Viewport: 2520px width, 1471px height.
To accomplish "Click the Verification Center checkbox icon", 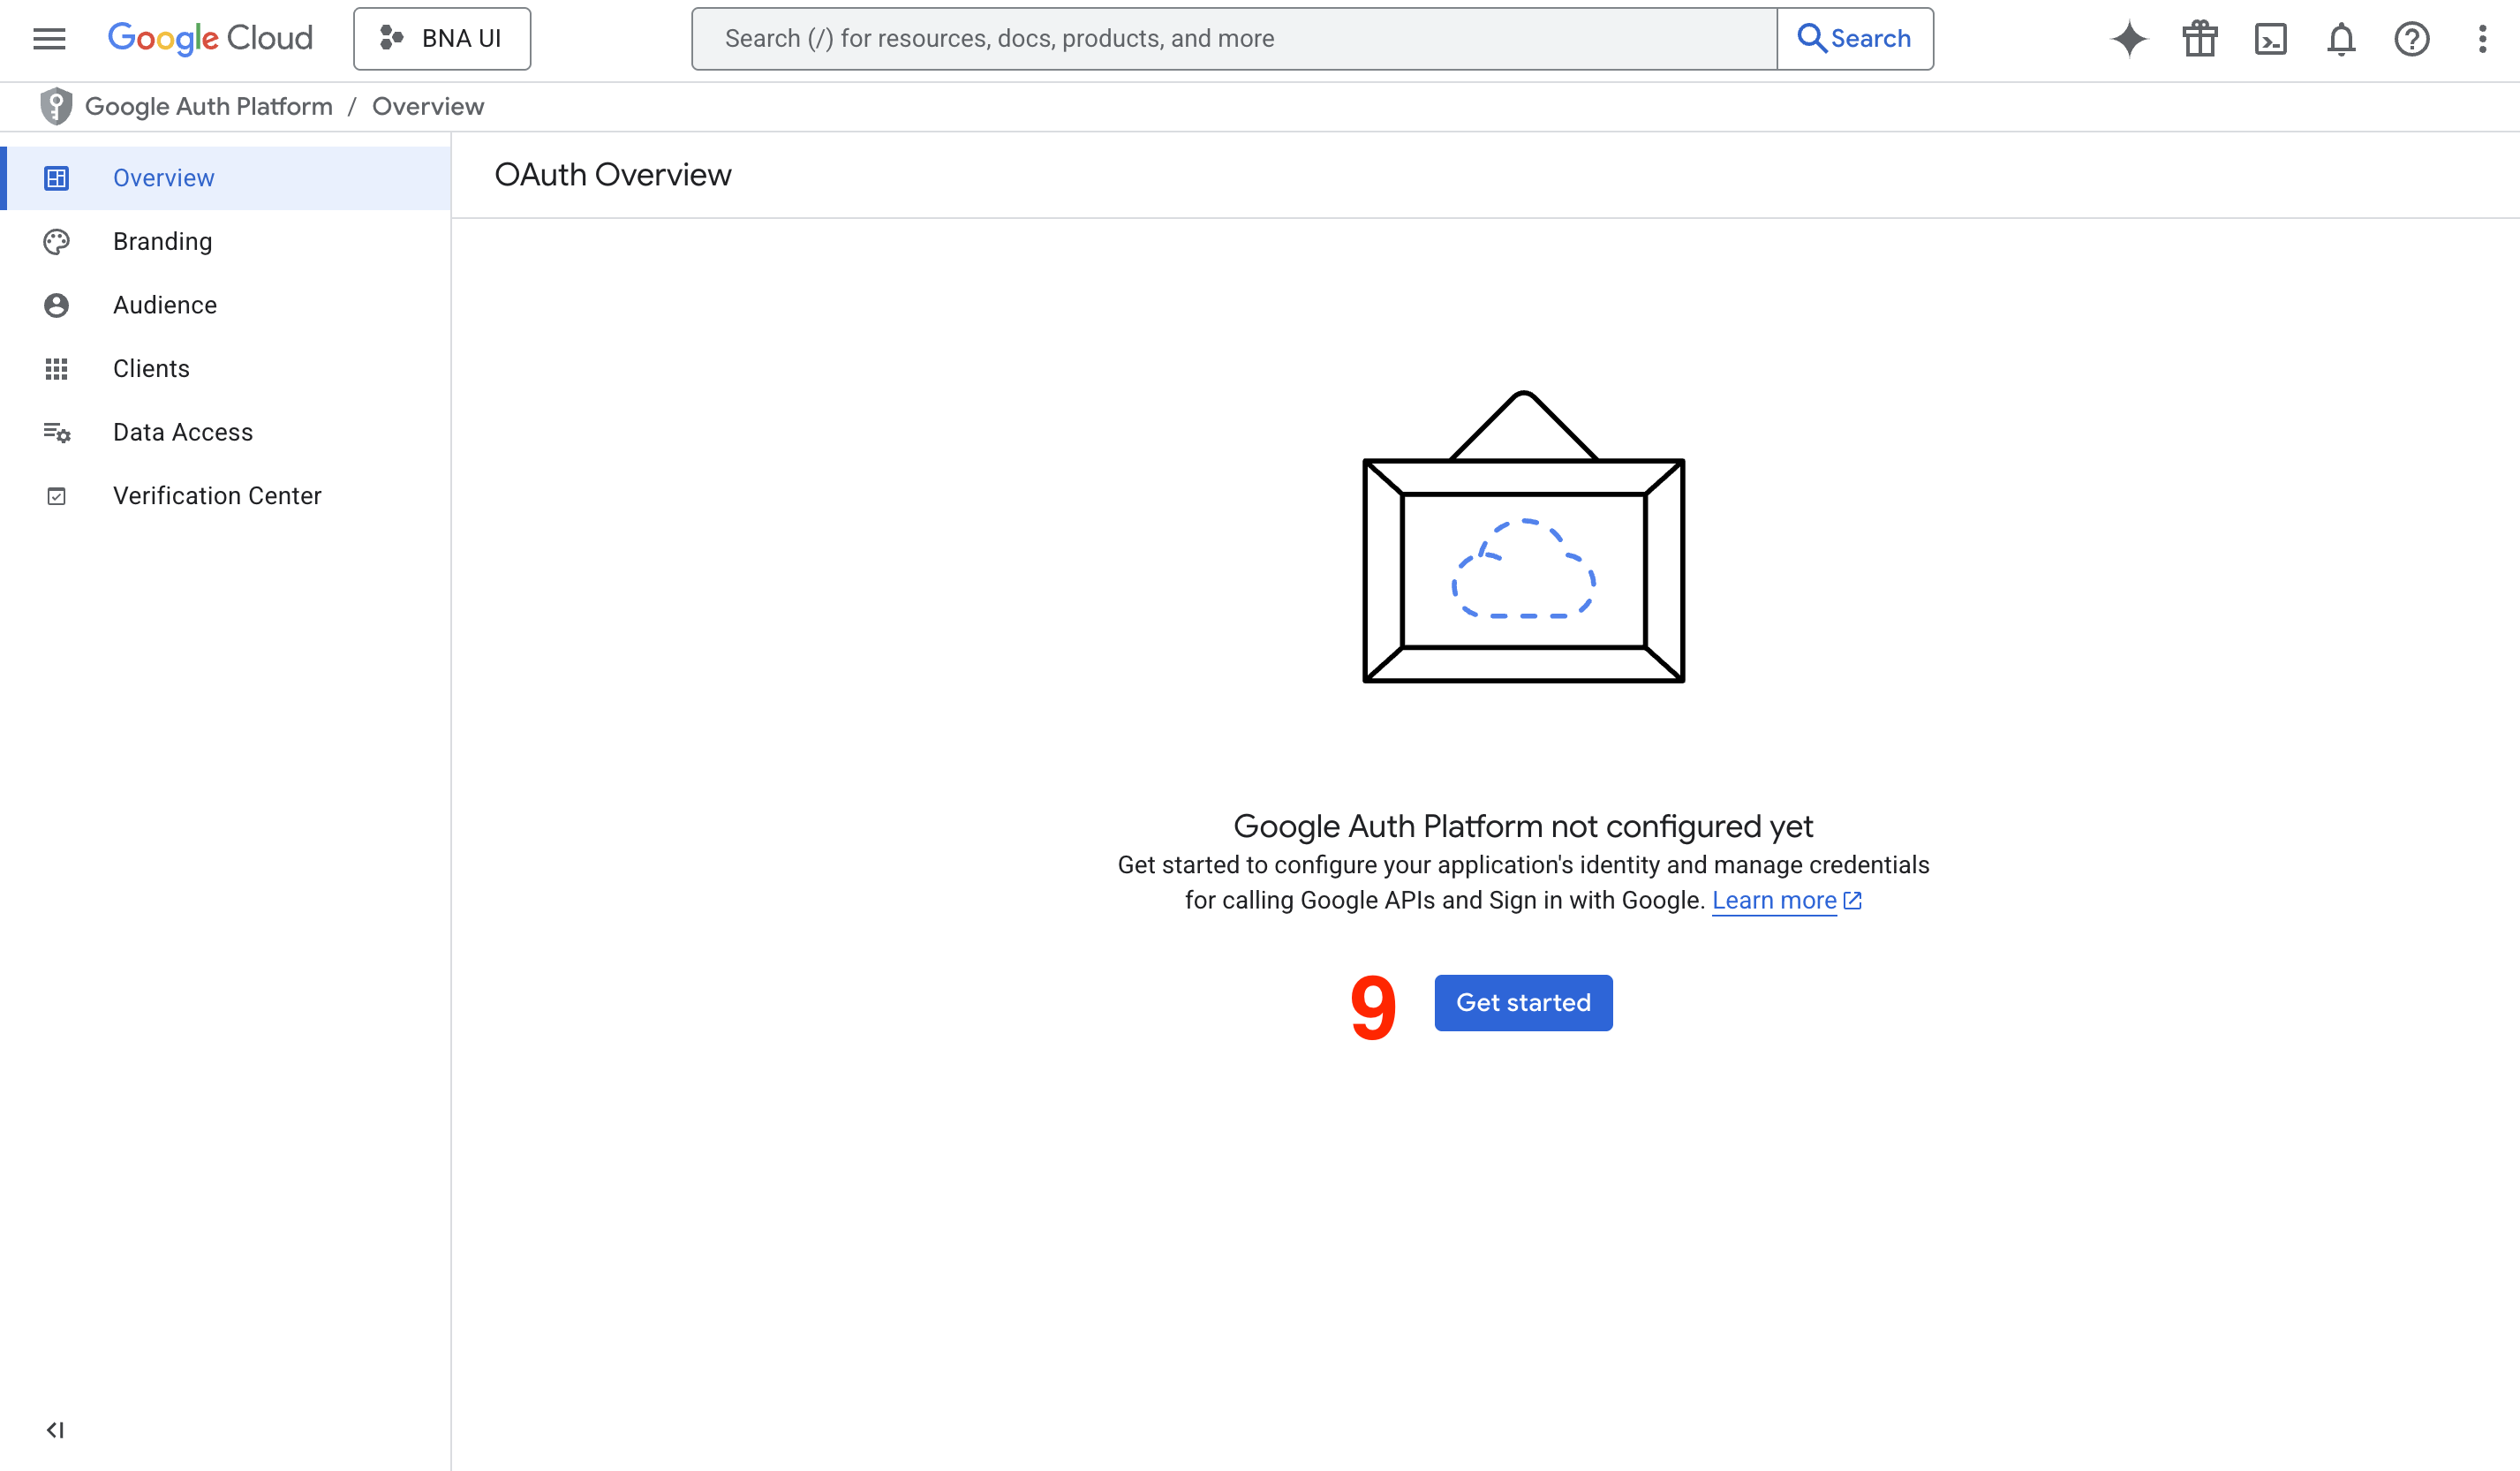I will click(56, 496).
